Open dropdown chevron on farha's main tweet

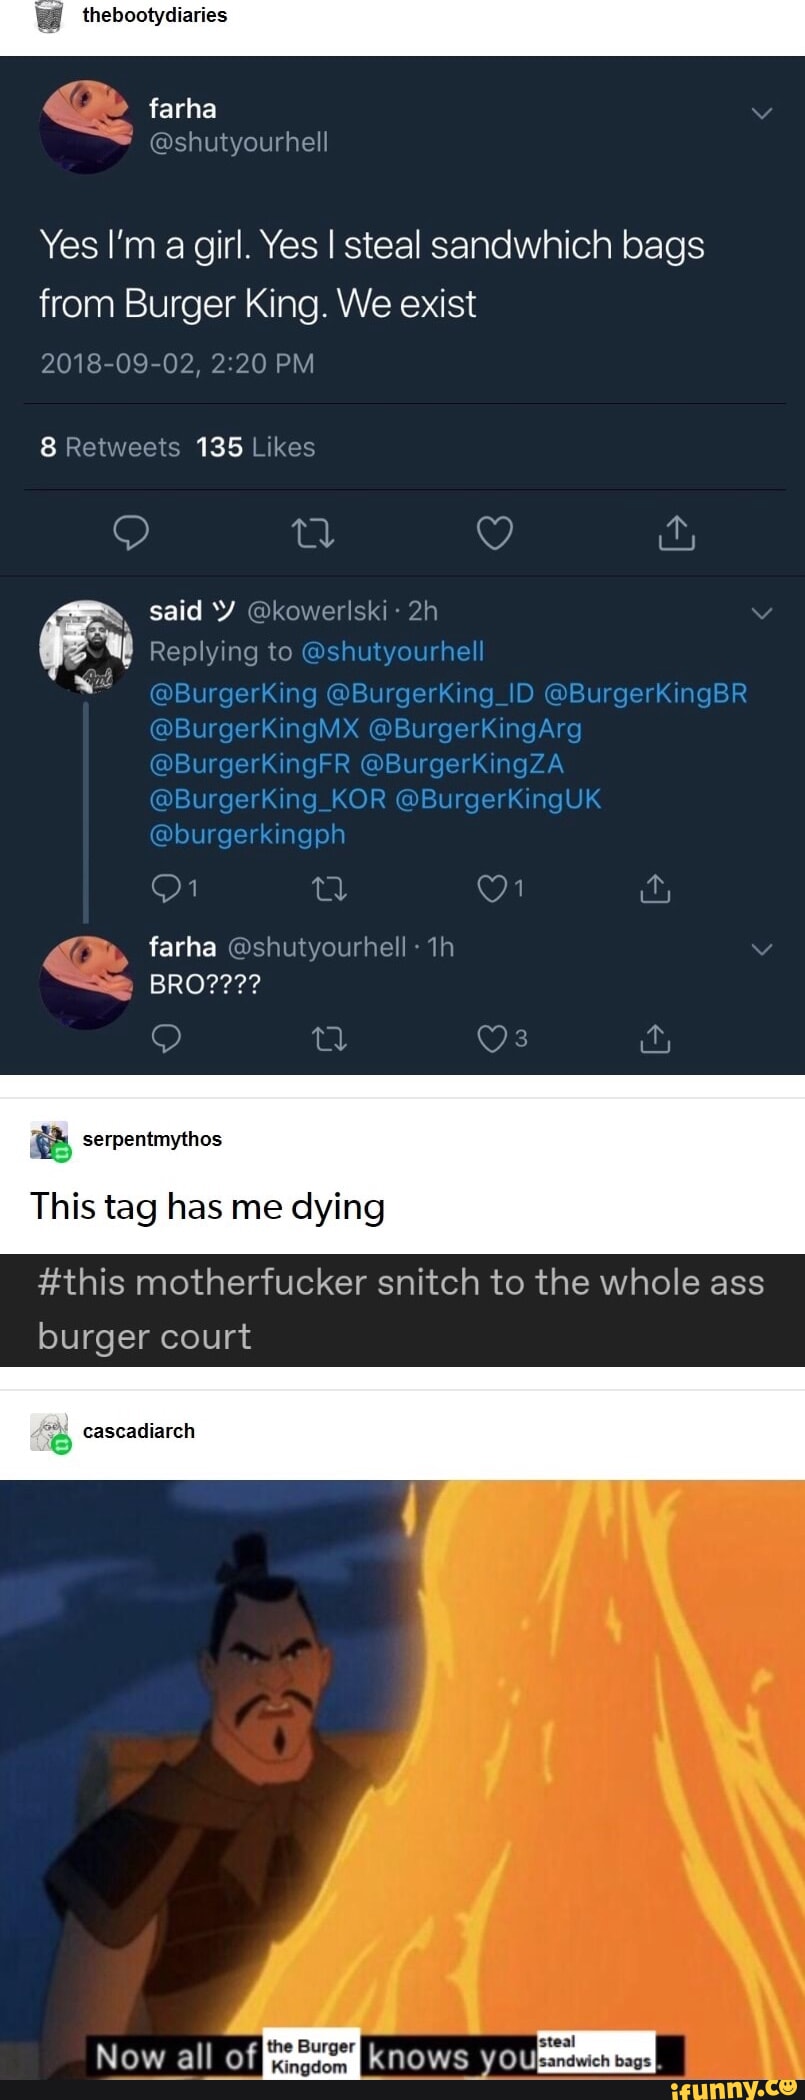(x=762, y=113)
